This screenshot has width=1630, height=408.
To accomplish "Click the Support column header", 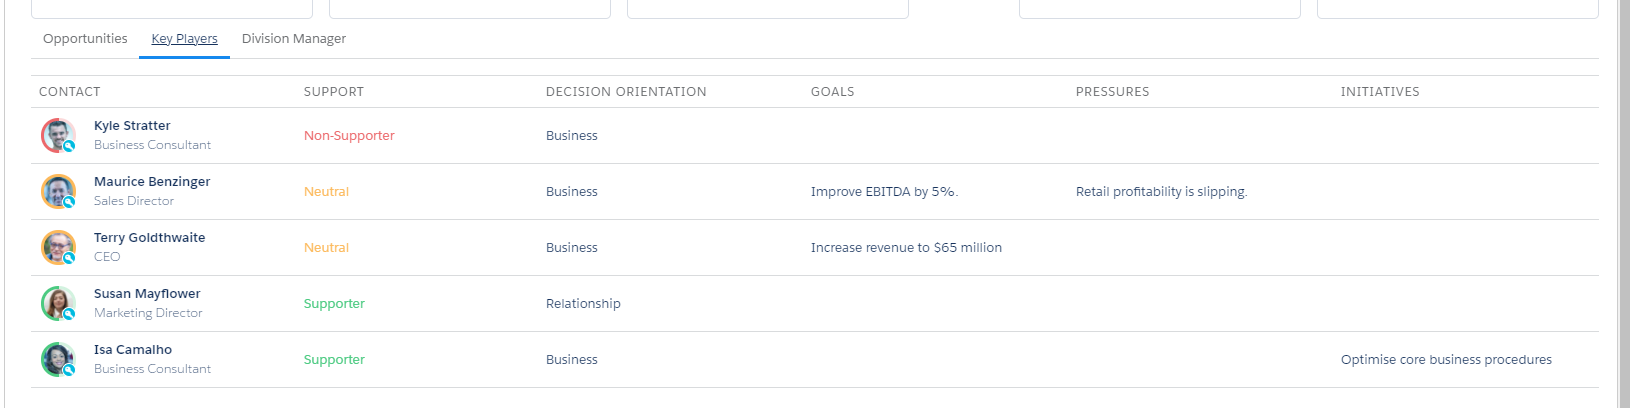I will coord(334,92).
